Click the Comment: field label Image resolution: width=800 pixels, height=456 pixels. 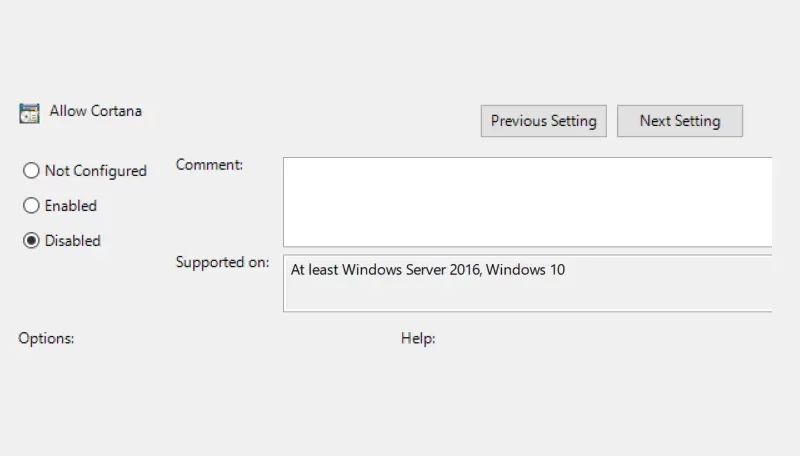(209, 165)
